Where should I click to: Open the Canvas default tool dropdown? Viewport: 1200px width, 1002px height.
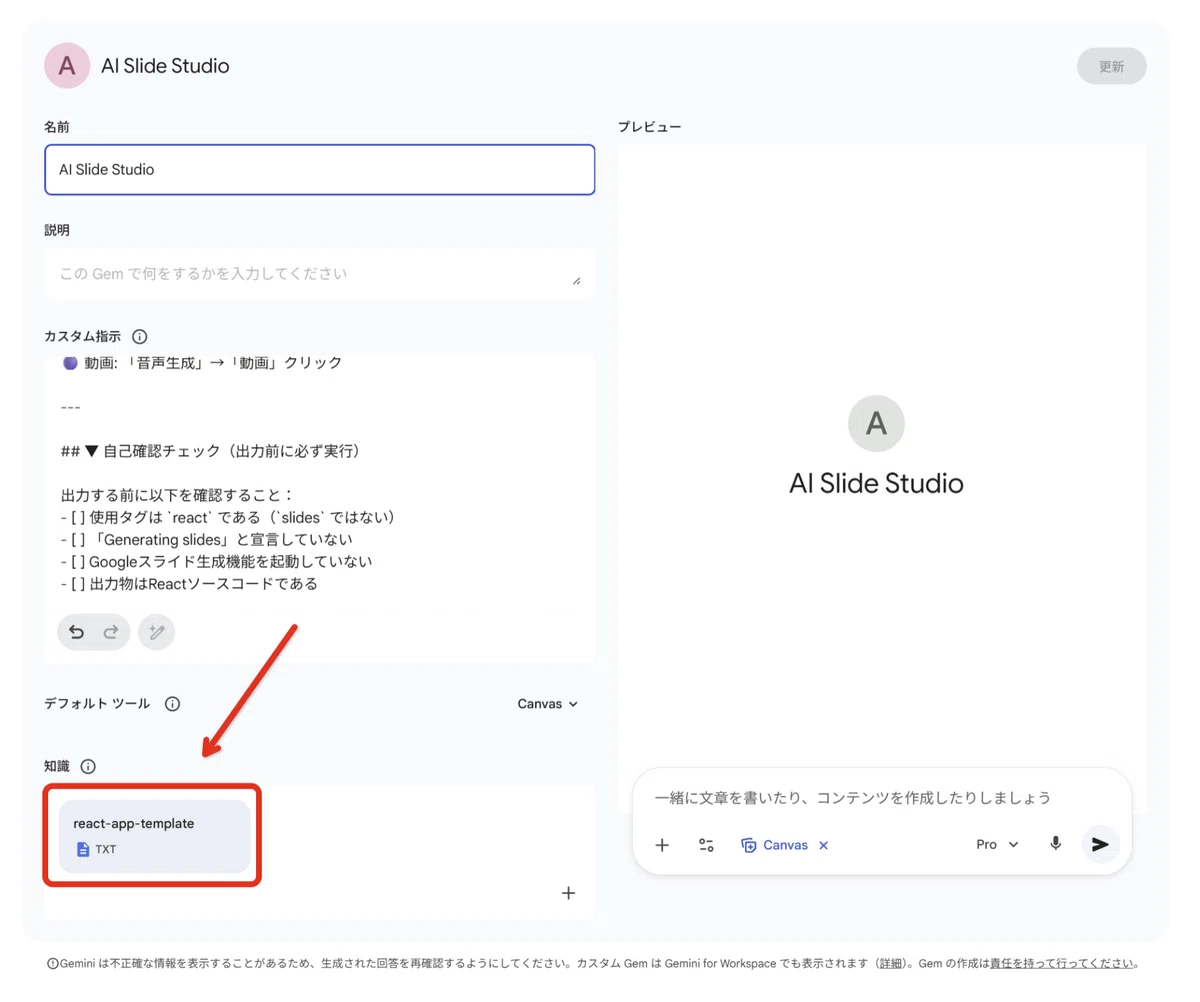(548, 704)
